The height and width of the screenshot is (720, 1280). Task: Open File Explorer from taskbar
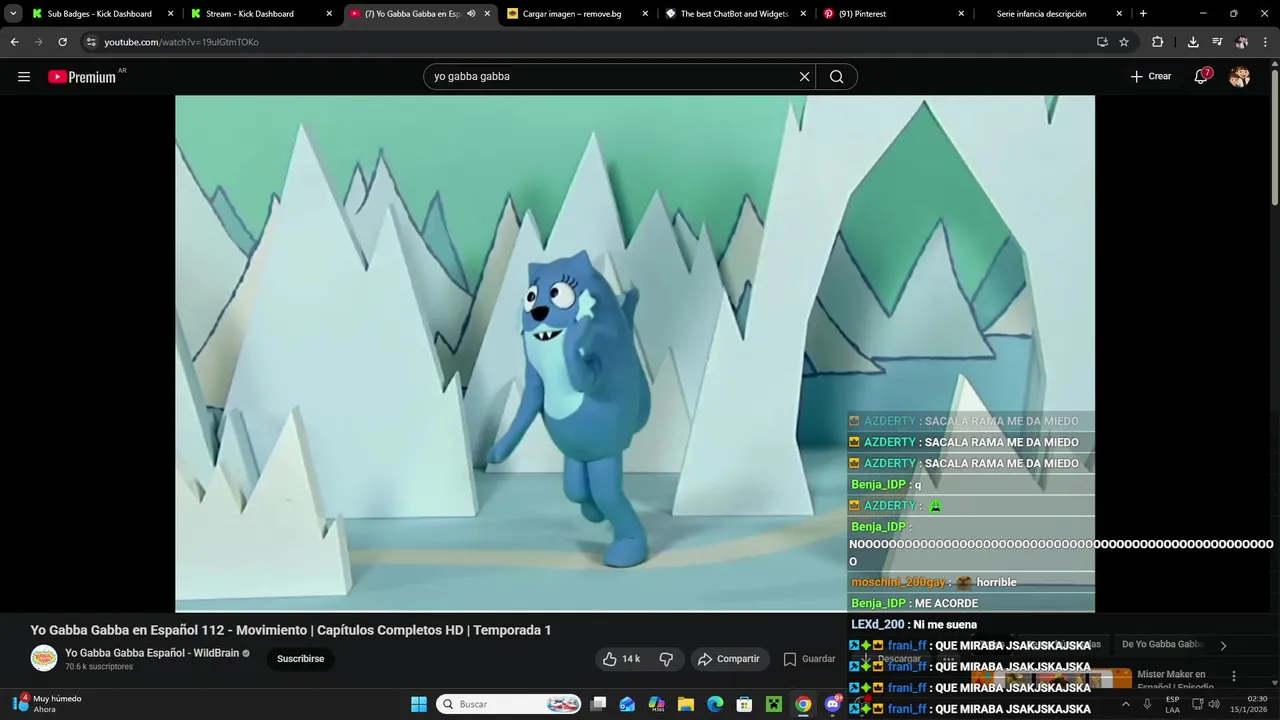pos(686,704)
